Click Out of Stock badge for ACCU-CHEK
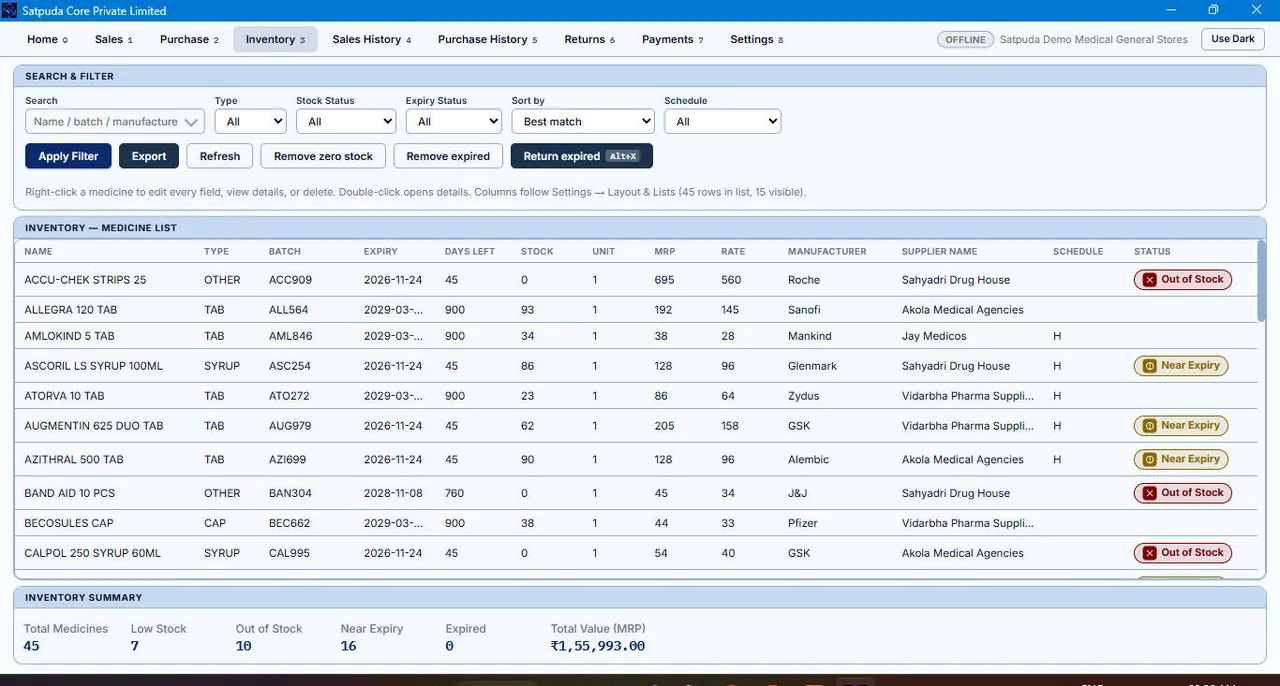 click(x=1182, y=280)
